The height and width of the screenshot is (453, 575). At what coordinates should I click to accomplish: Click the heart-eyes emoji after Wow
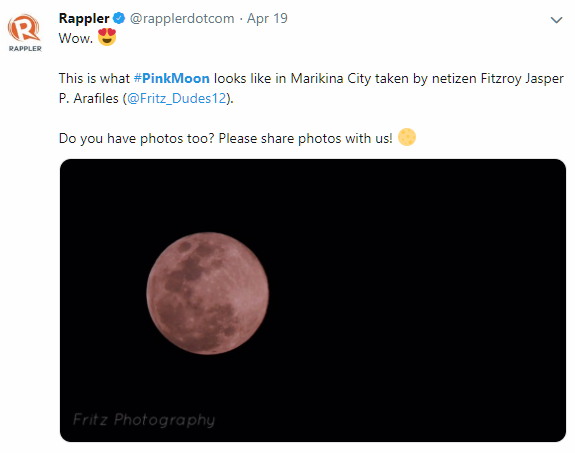click(x=107, y=37)
